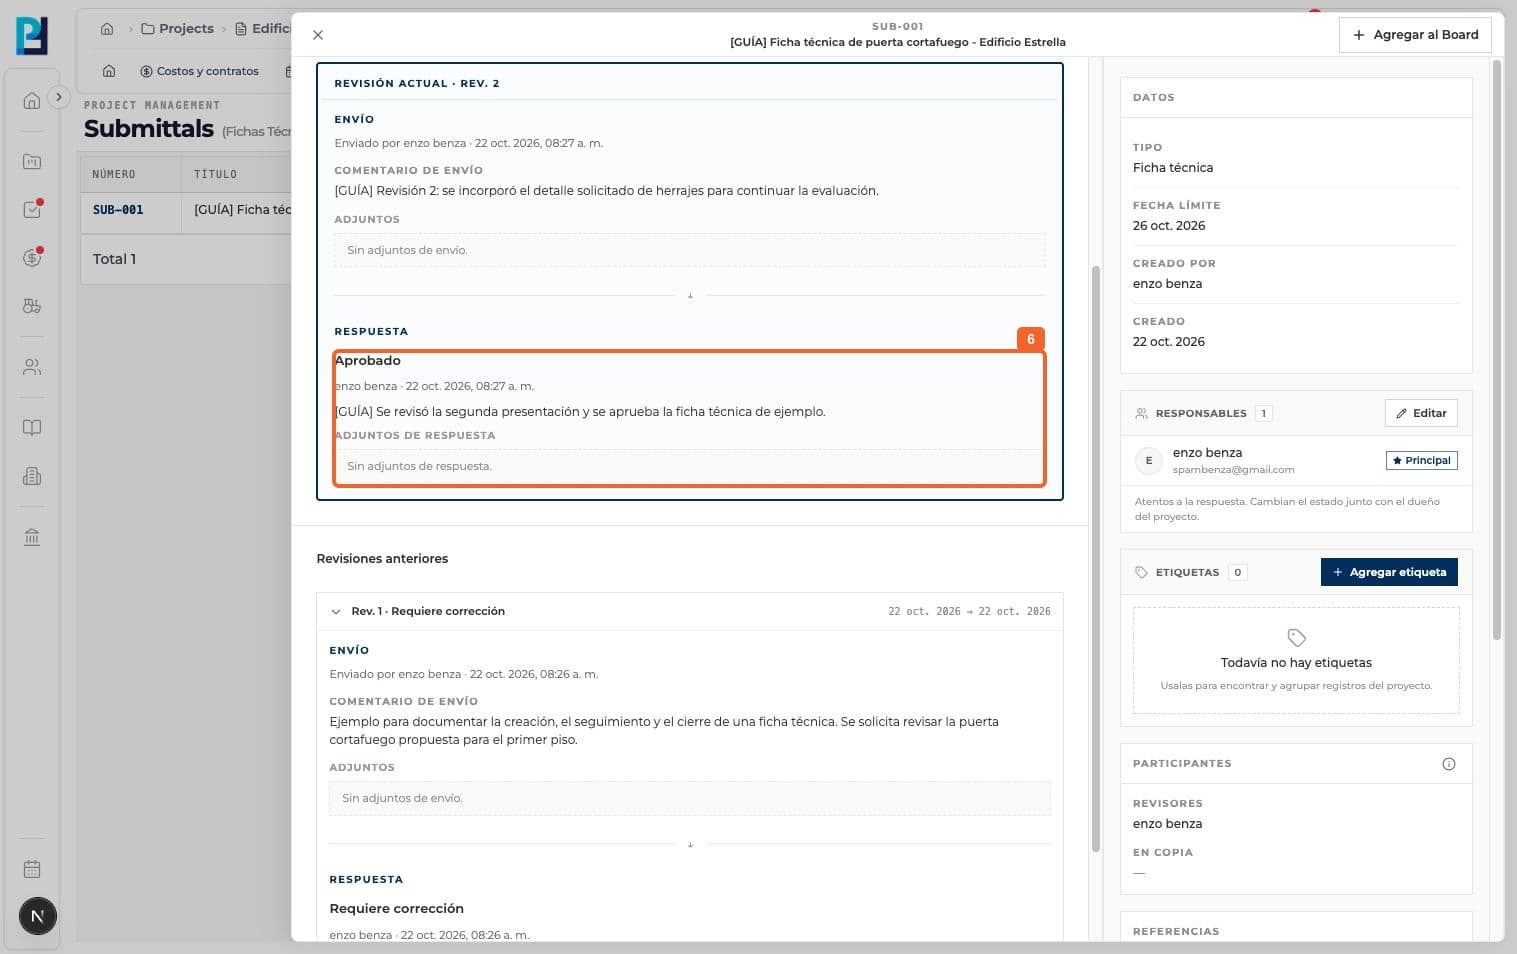
Task: Open the people icon in the sidebar
Action: (32, 367)
